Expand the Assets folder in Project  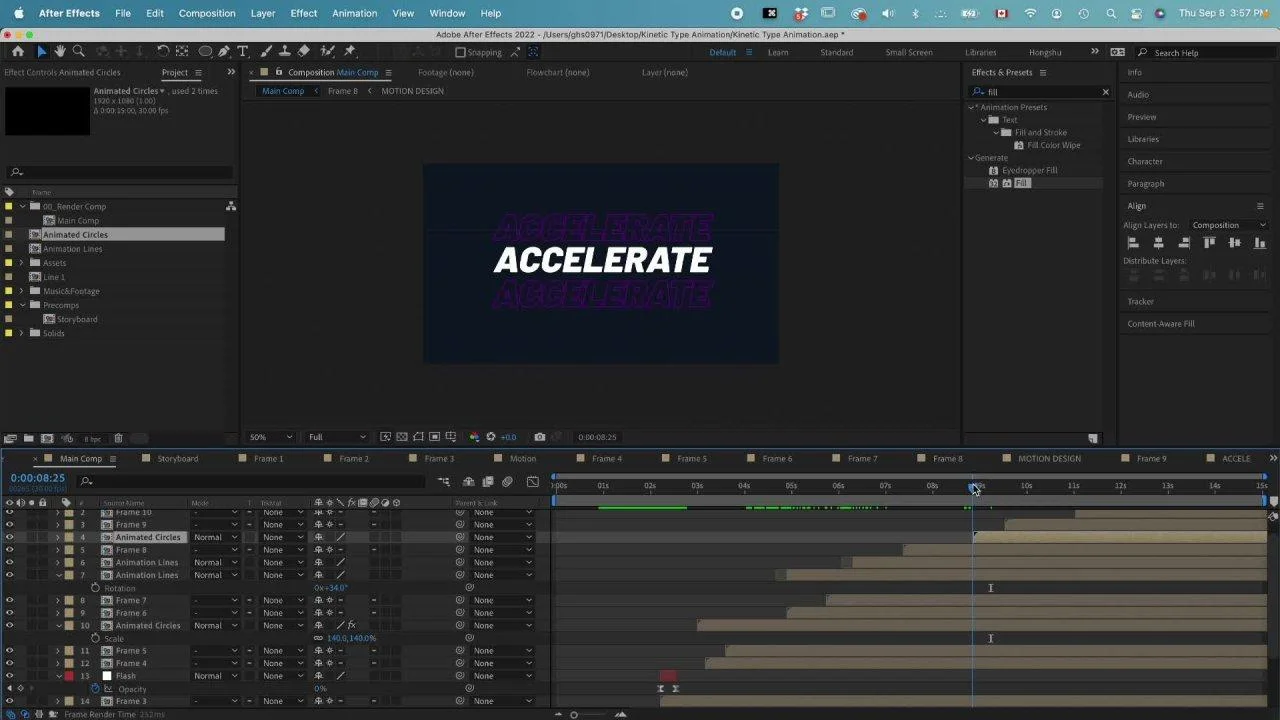tap(22, 263)
